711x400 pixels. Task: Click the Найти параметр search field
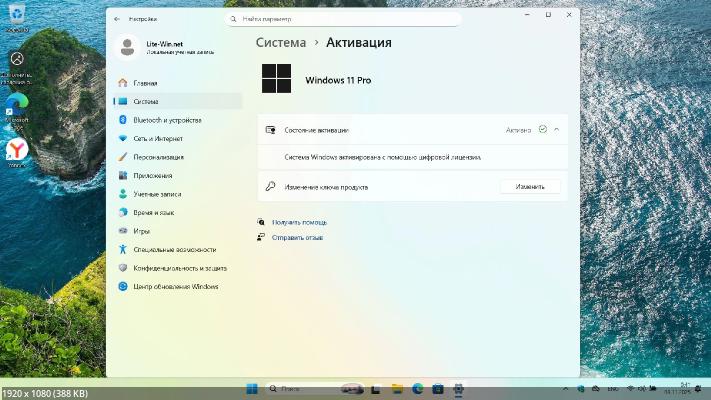pyautogui.click(x=343, y=18)
